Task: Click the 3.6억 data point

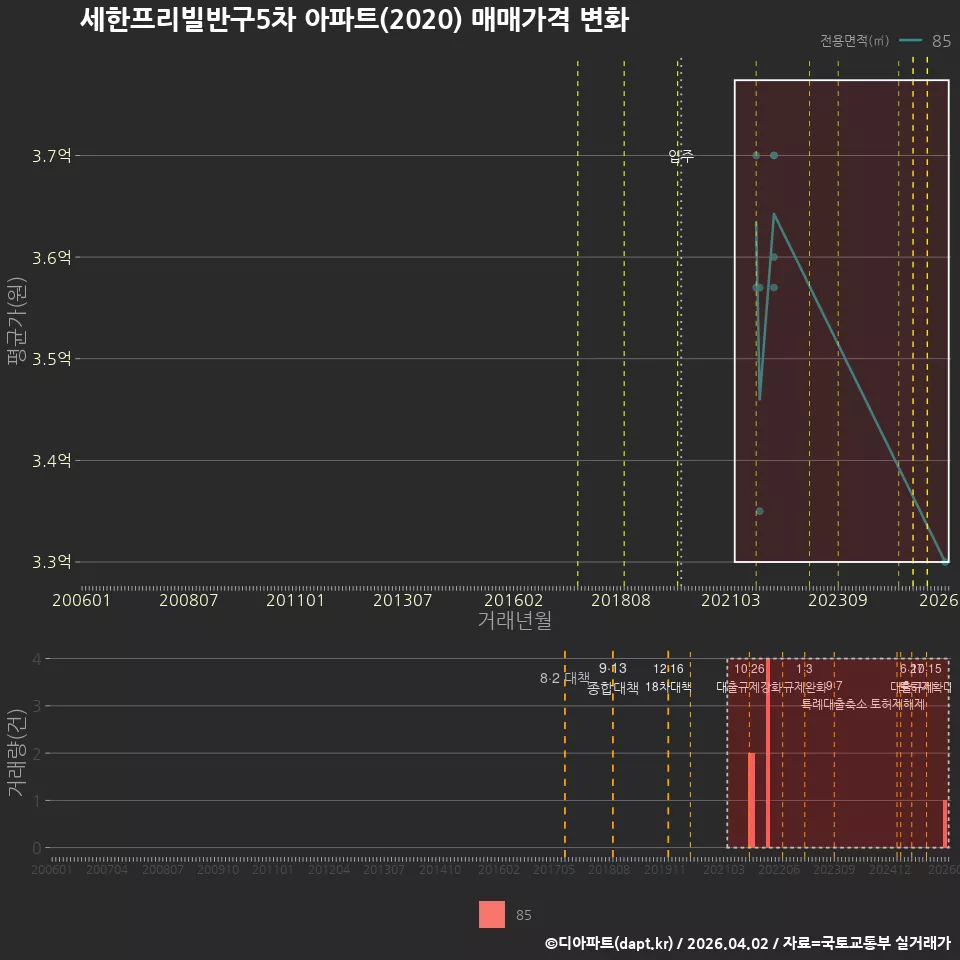Action: pyautogui.click(x=774, y=257)
